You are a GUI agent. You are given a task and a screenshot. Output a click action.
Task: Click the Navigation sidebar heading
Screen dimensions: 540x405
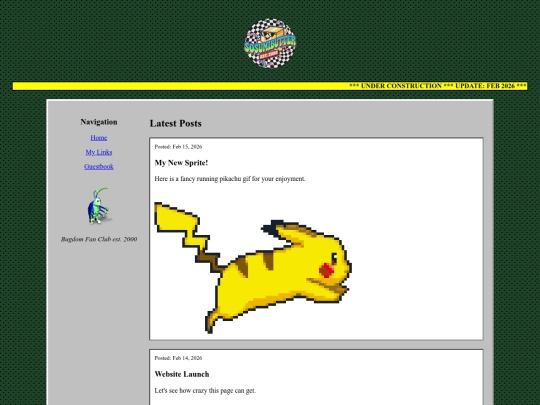[99, 122]
